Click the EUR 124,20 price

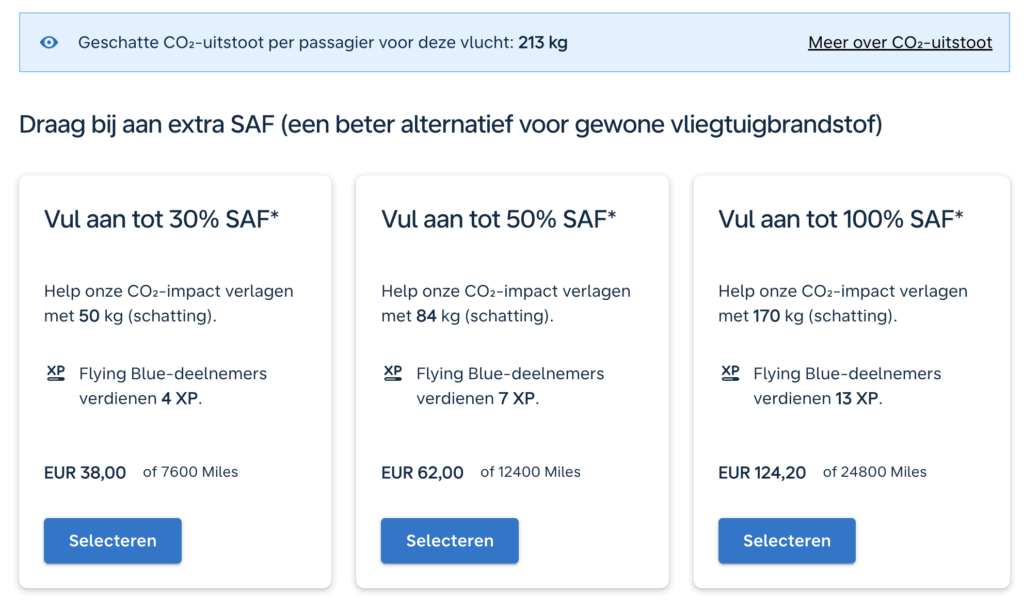point(762,473)
